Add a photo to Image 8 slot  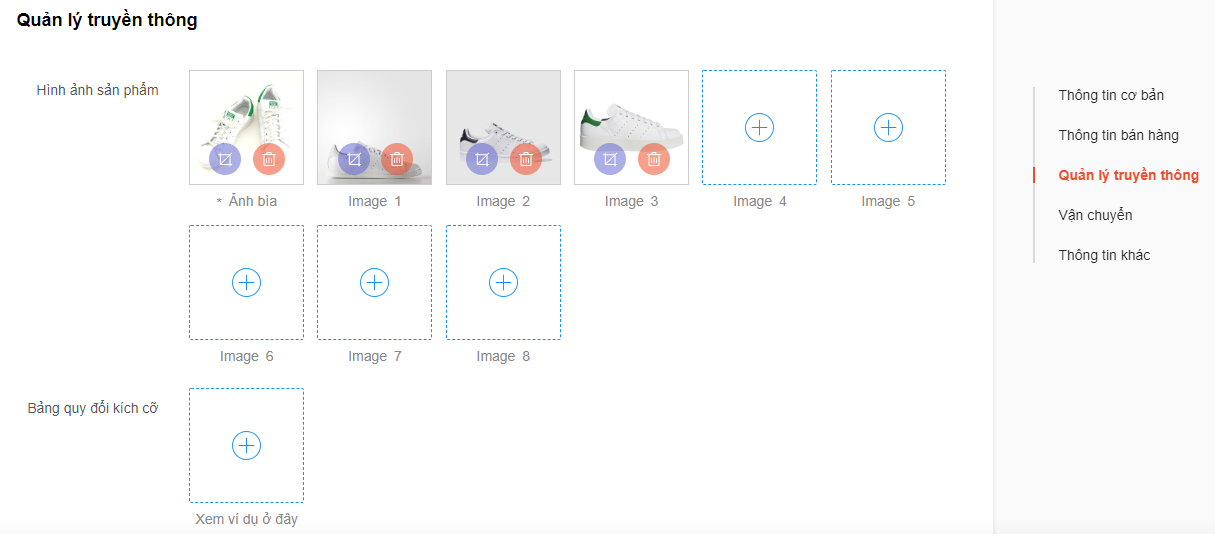(x=503, y=283)
